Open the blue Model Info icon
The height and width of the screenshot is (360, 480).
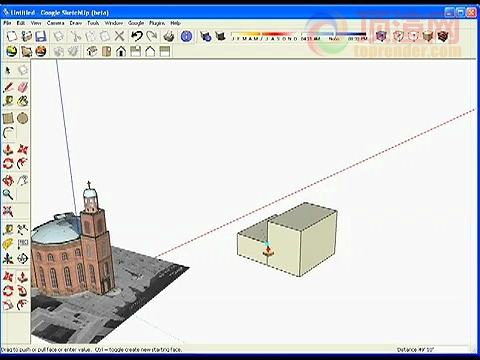click(x=186, y=36)
